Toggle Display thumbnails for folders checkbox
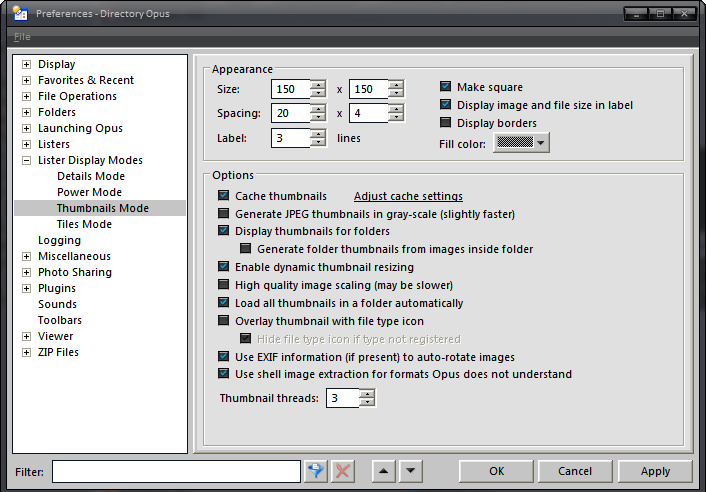The width and height of the screenshot is (706, 492). pos(223,230)
